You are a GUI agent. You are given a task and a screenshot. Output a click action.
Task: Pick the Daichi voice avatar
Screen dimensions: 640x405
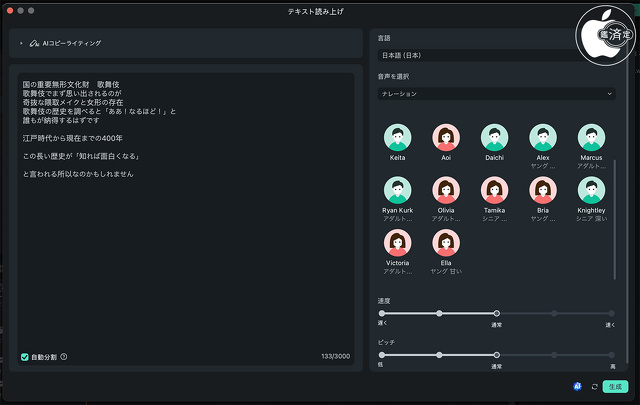tap(494, 138)
